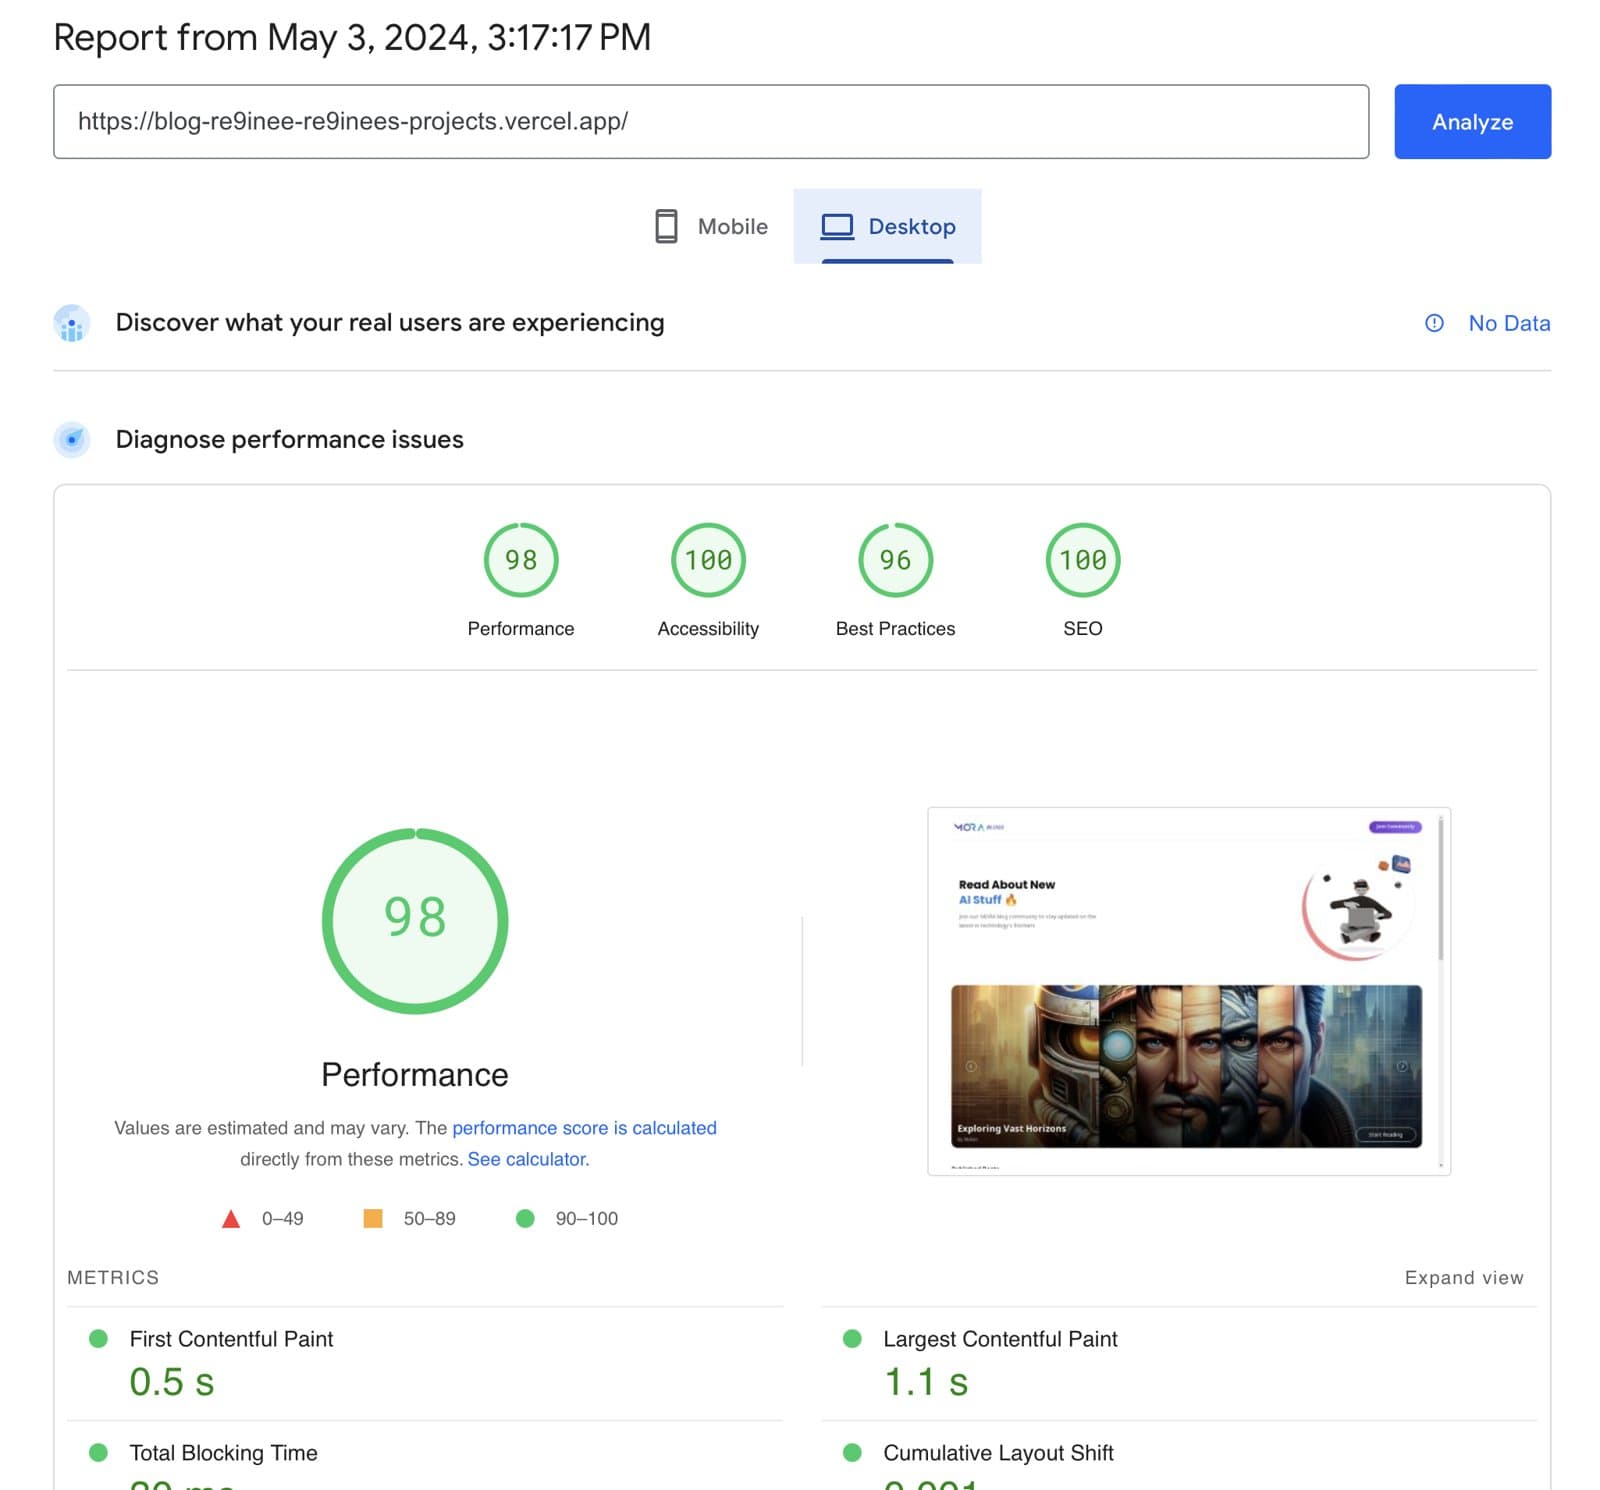
Task: Click the 1.1 s metric value
Action: click(926, 1382)
